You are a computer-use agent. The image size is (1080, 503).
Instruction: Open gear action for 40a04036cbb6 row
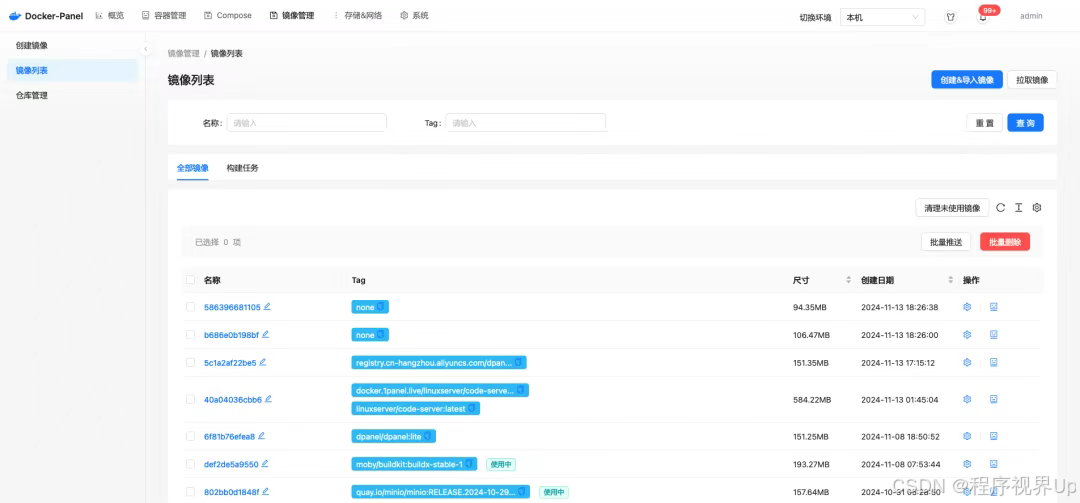[967, 398]
